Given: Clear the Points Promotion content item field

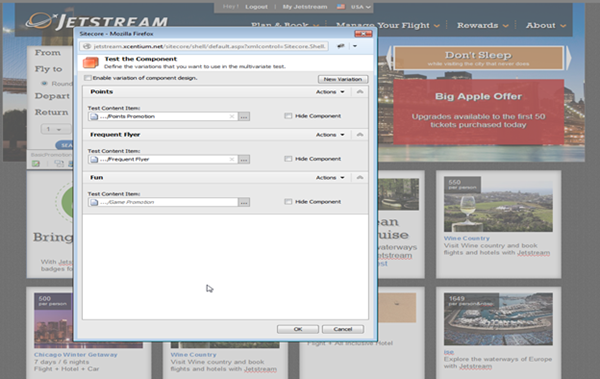Looking at the screenshot, I should pyautogui.click(x=232, y=116).
